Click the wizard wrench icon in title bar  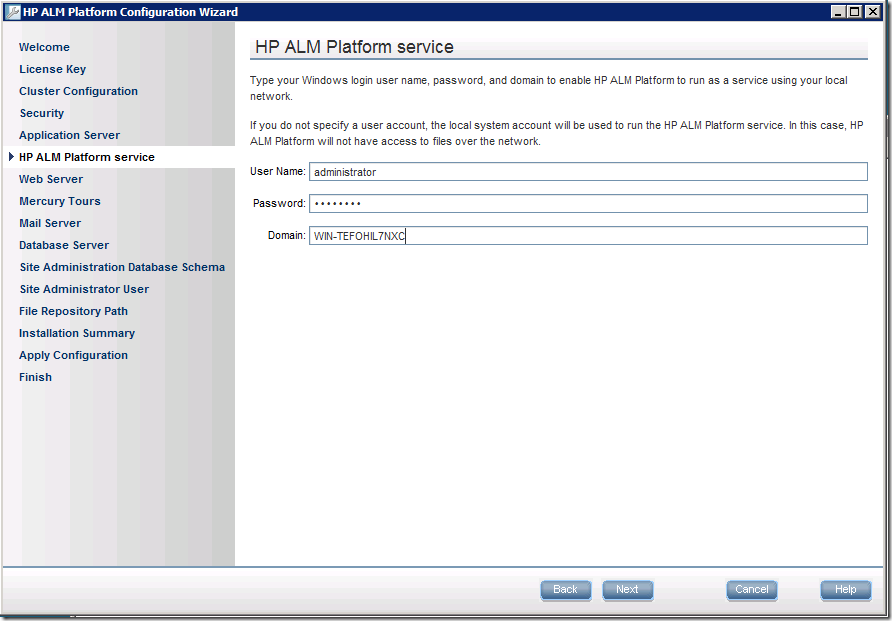click(13, 12)
